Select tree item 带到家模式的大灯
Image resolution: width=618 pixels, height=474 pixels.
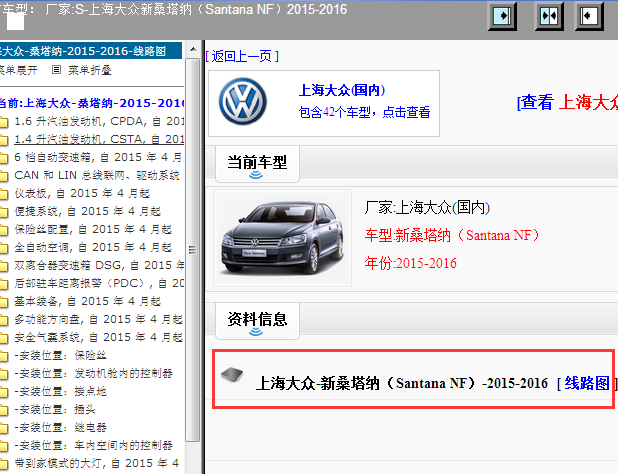point(97,463)
